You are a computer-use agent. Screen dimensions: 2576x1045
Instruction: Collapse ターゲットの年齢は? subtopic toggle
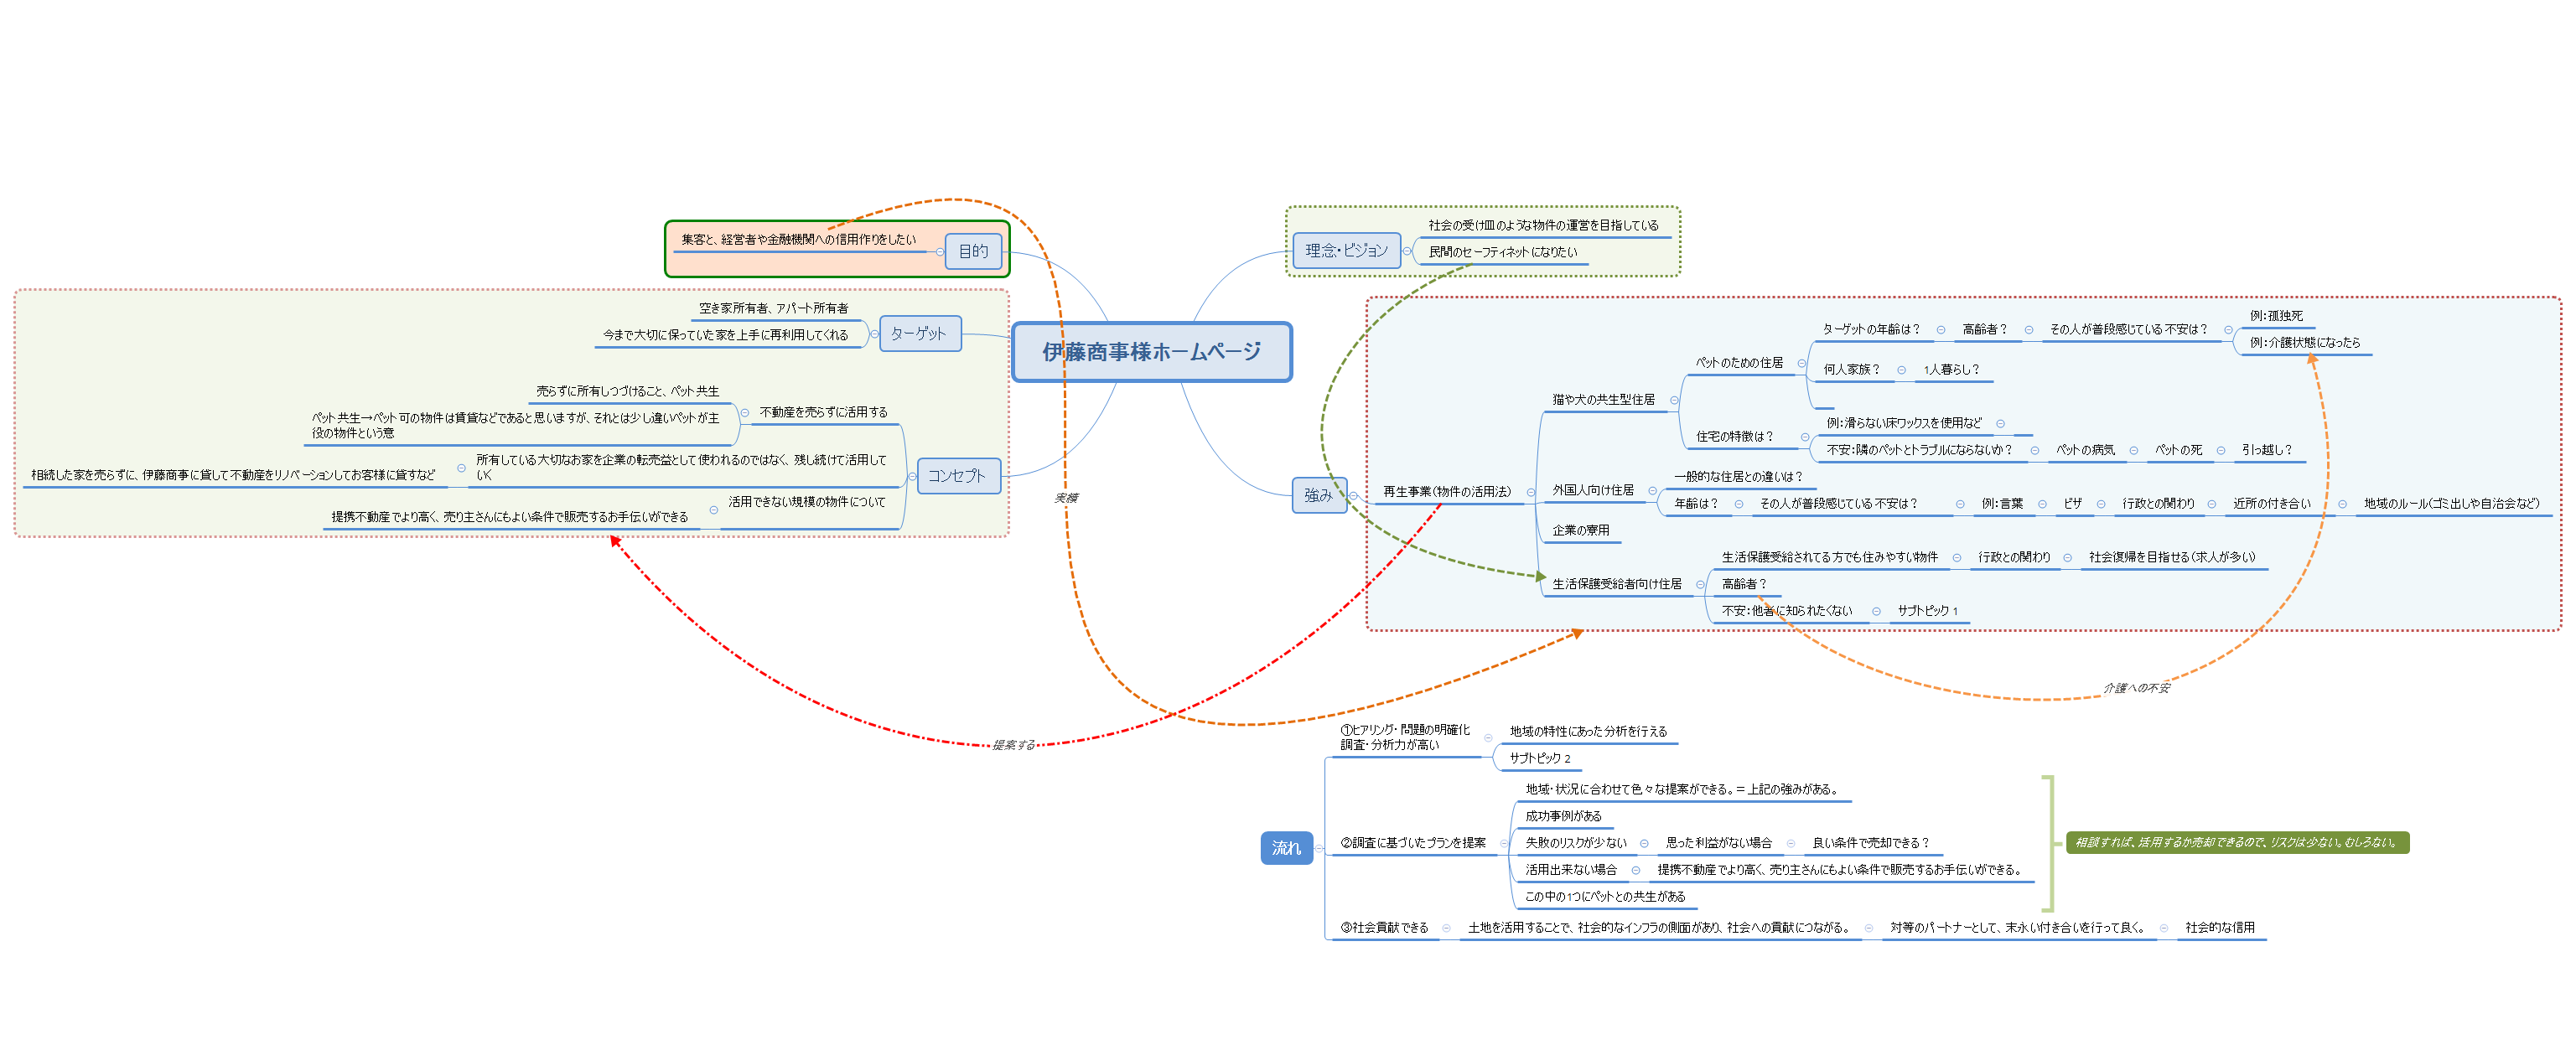1941,330
